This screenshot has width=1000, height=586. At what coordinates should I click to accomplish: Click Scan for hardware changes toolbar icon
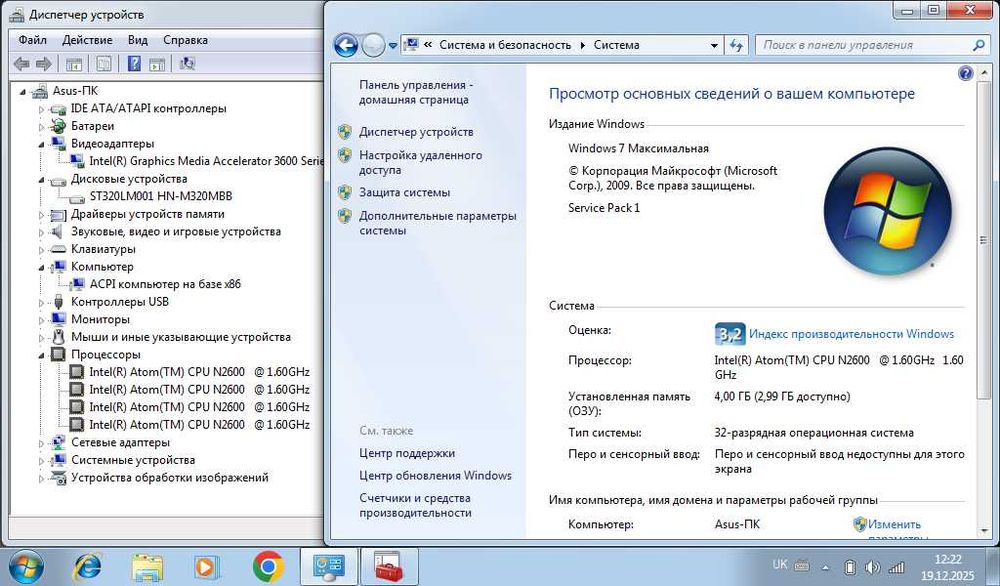(x=187, y=63)
